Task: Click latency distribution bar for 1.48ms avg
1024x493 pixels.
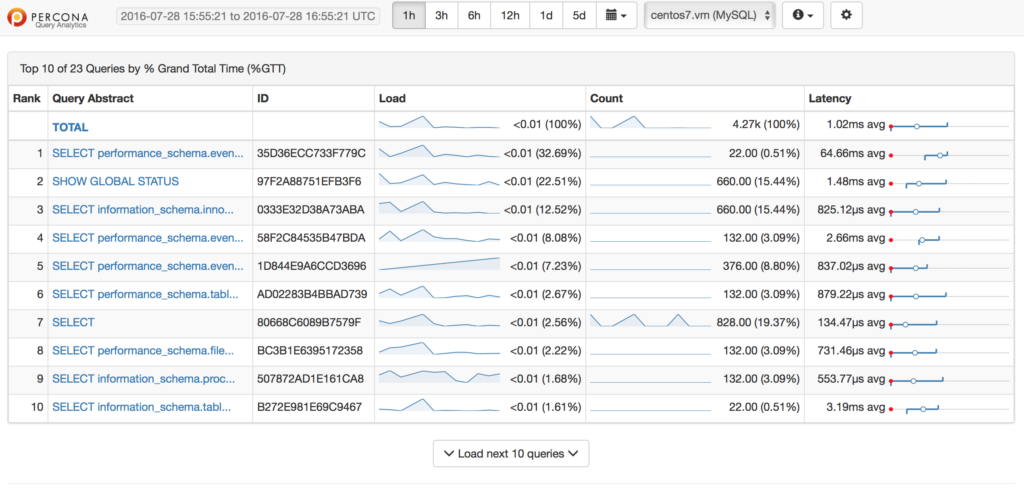Action: point(950,183)
